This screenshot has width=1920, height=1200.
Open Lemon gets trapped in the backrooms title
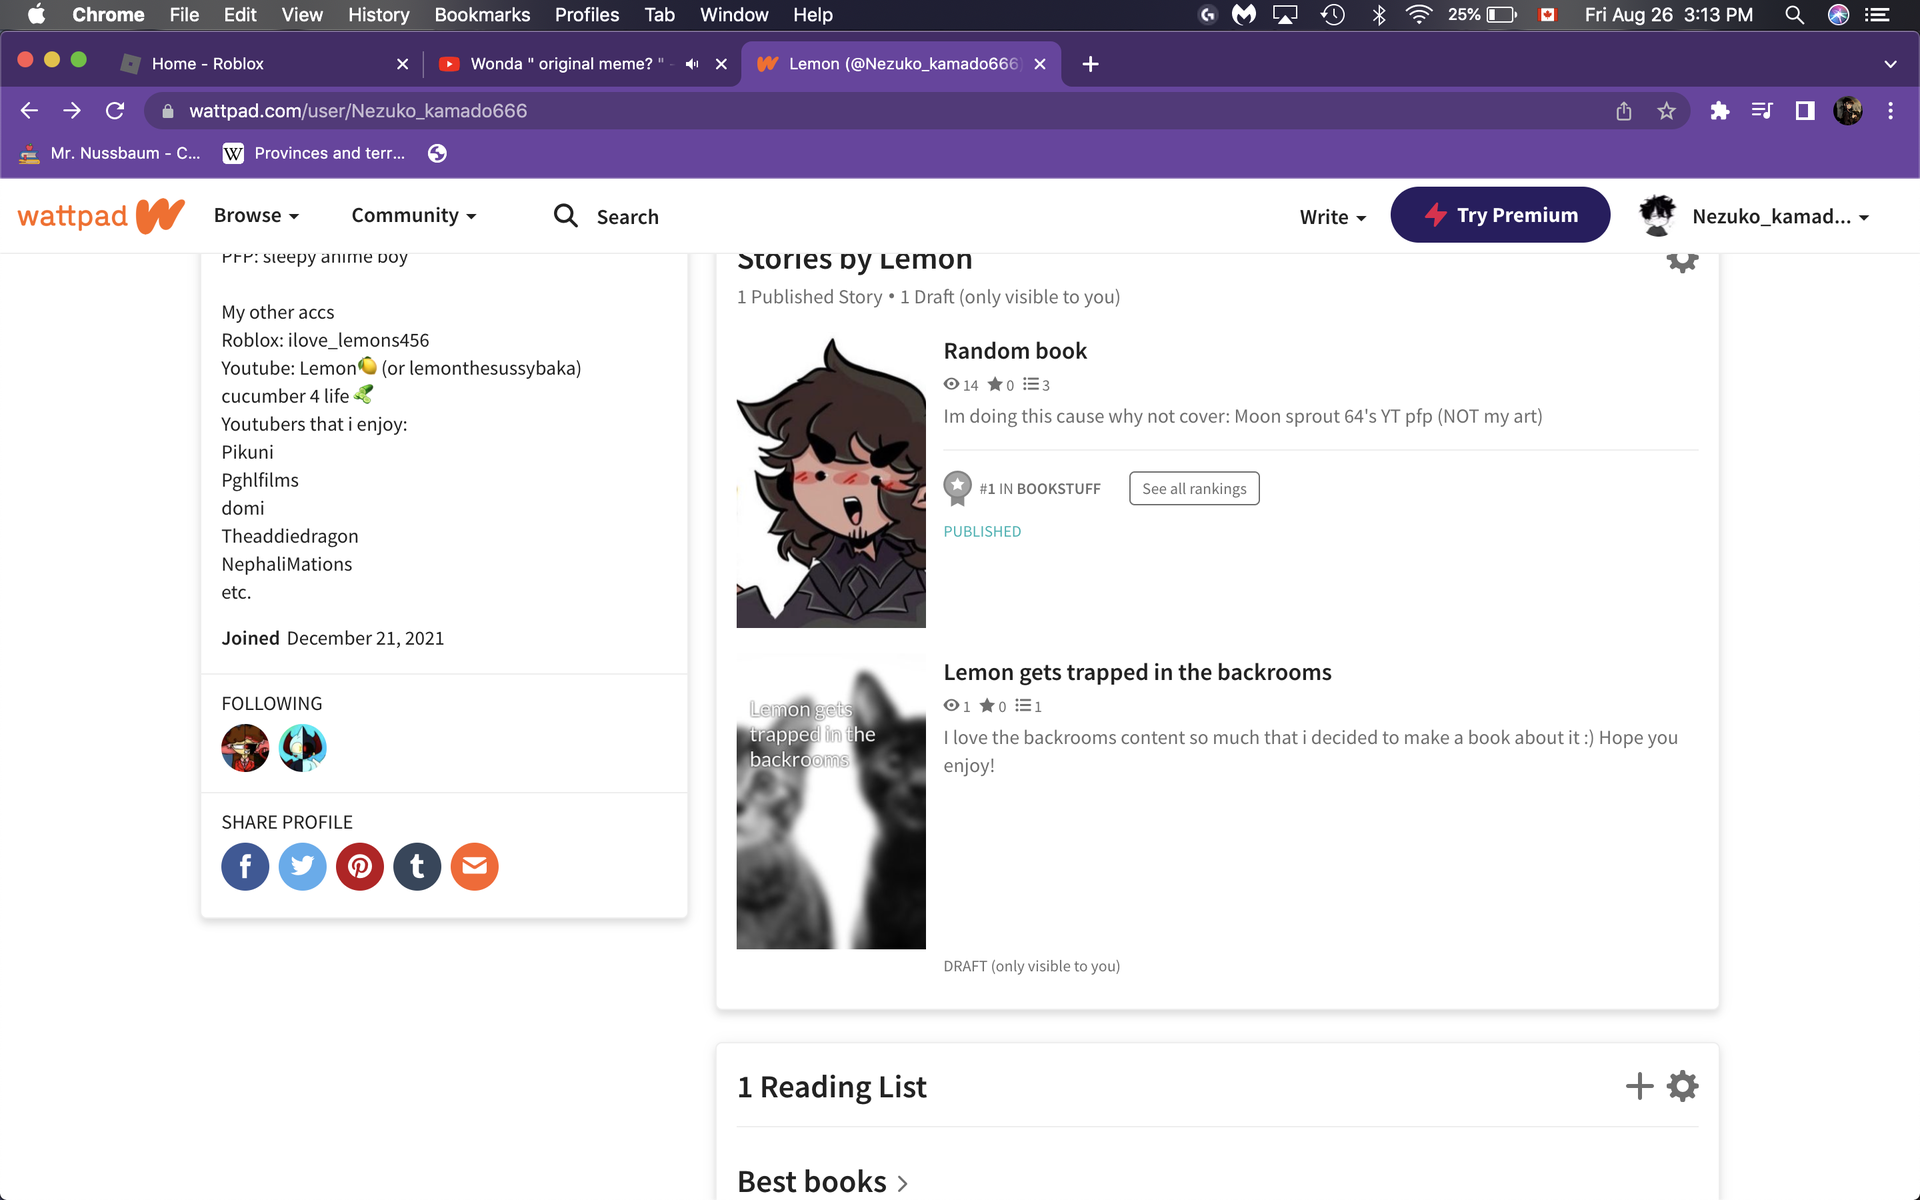point(1137,672)
